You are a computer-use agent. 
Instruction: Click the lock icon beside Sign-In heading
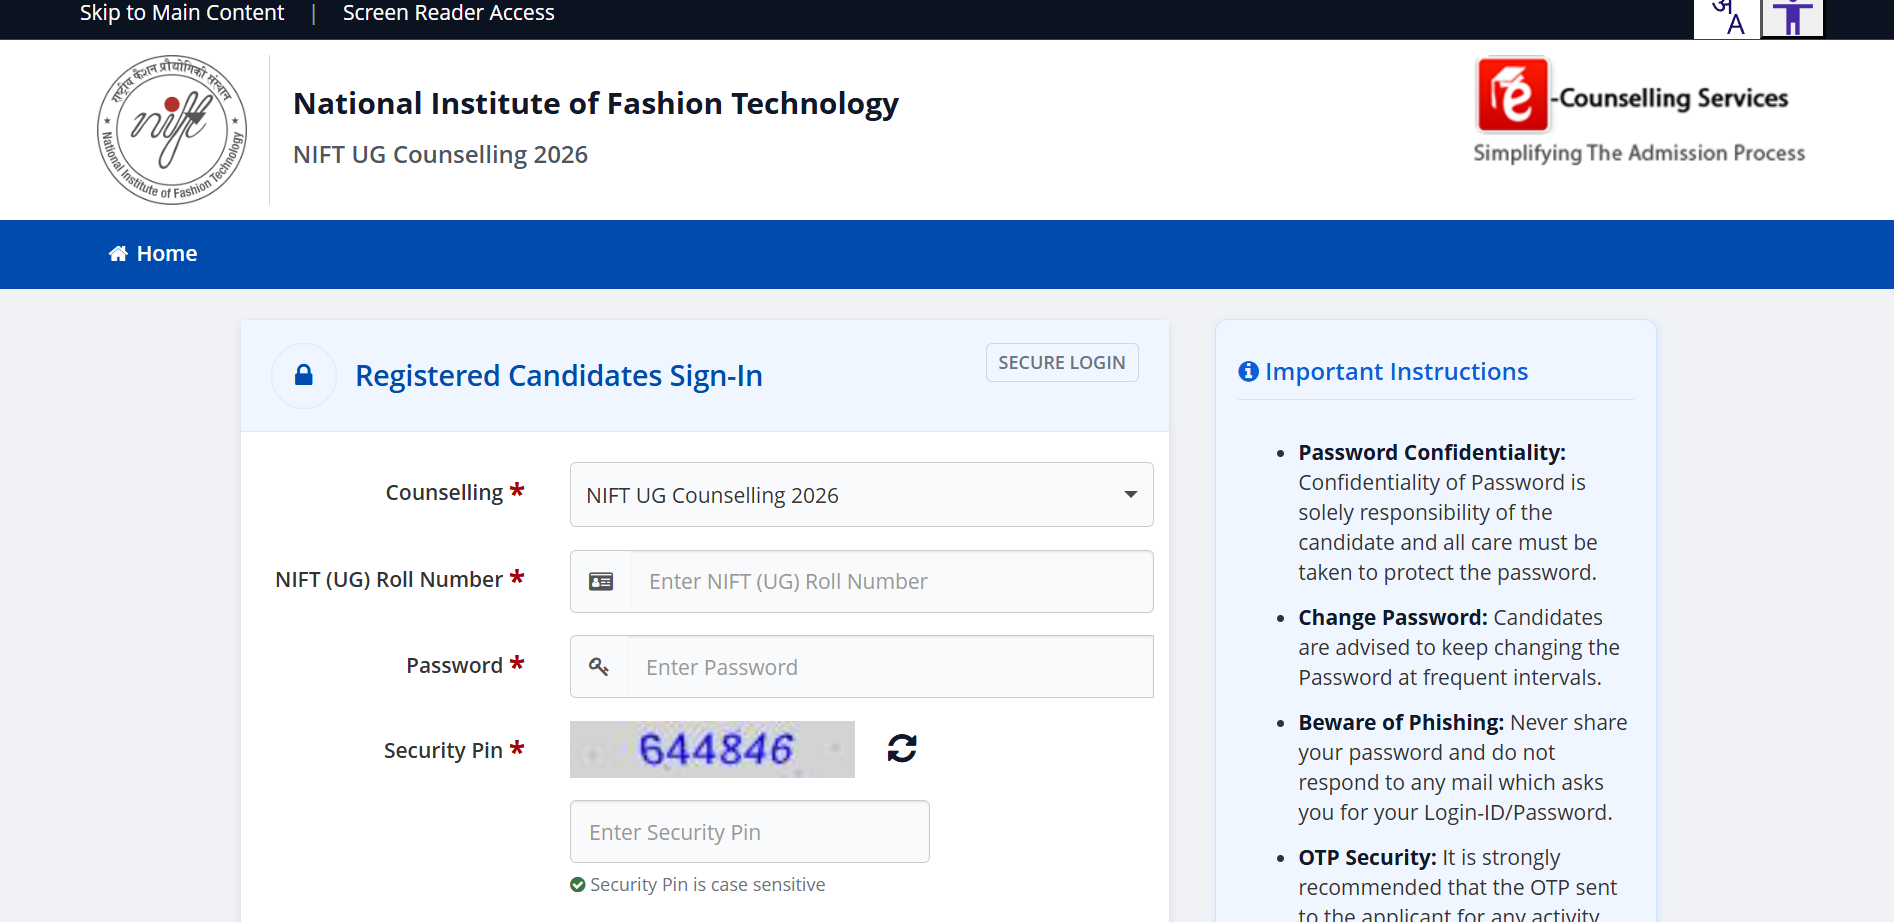tap(304, 375)
